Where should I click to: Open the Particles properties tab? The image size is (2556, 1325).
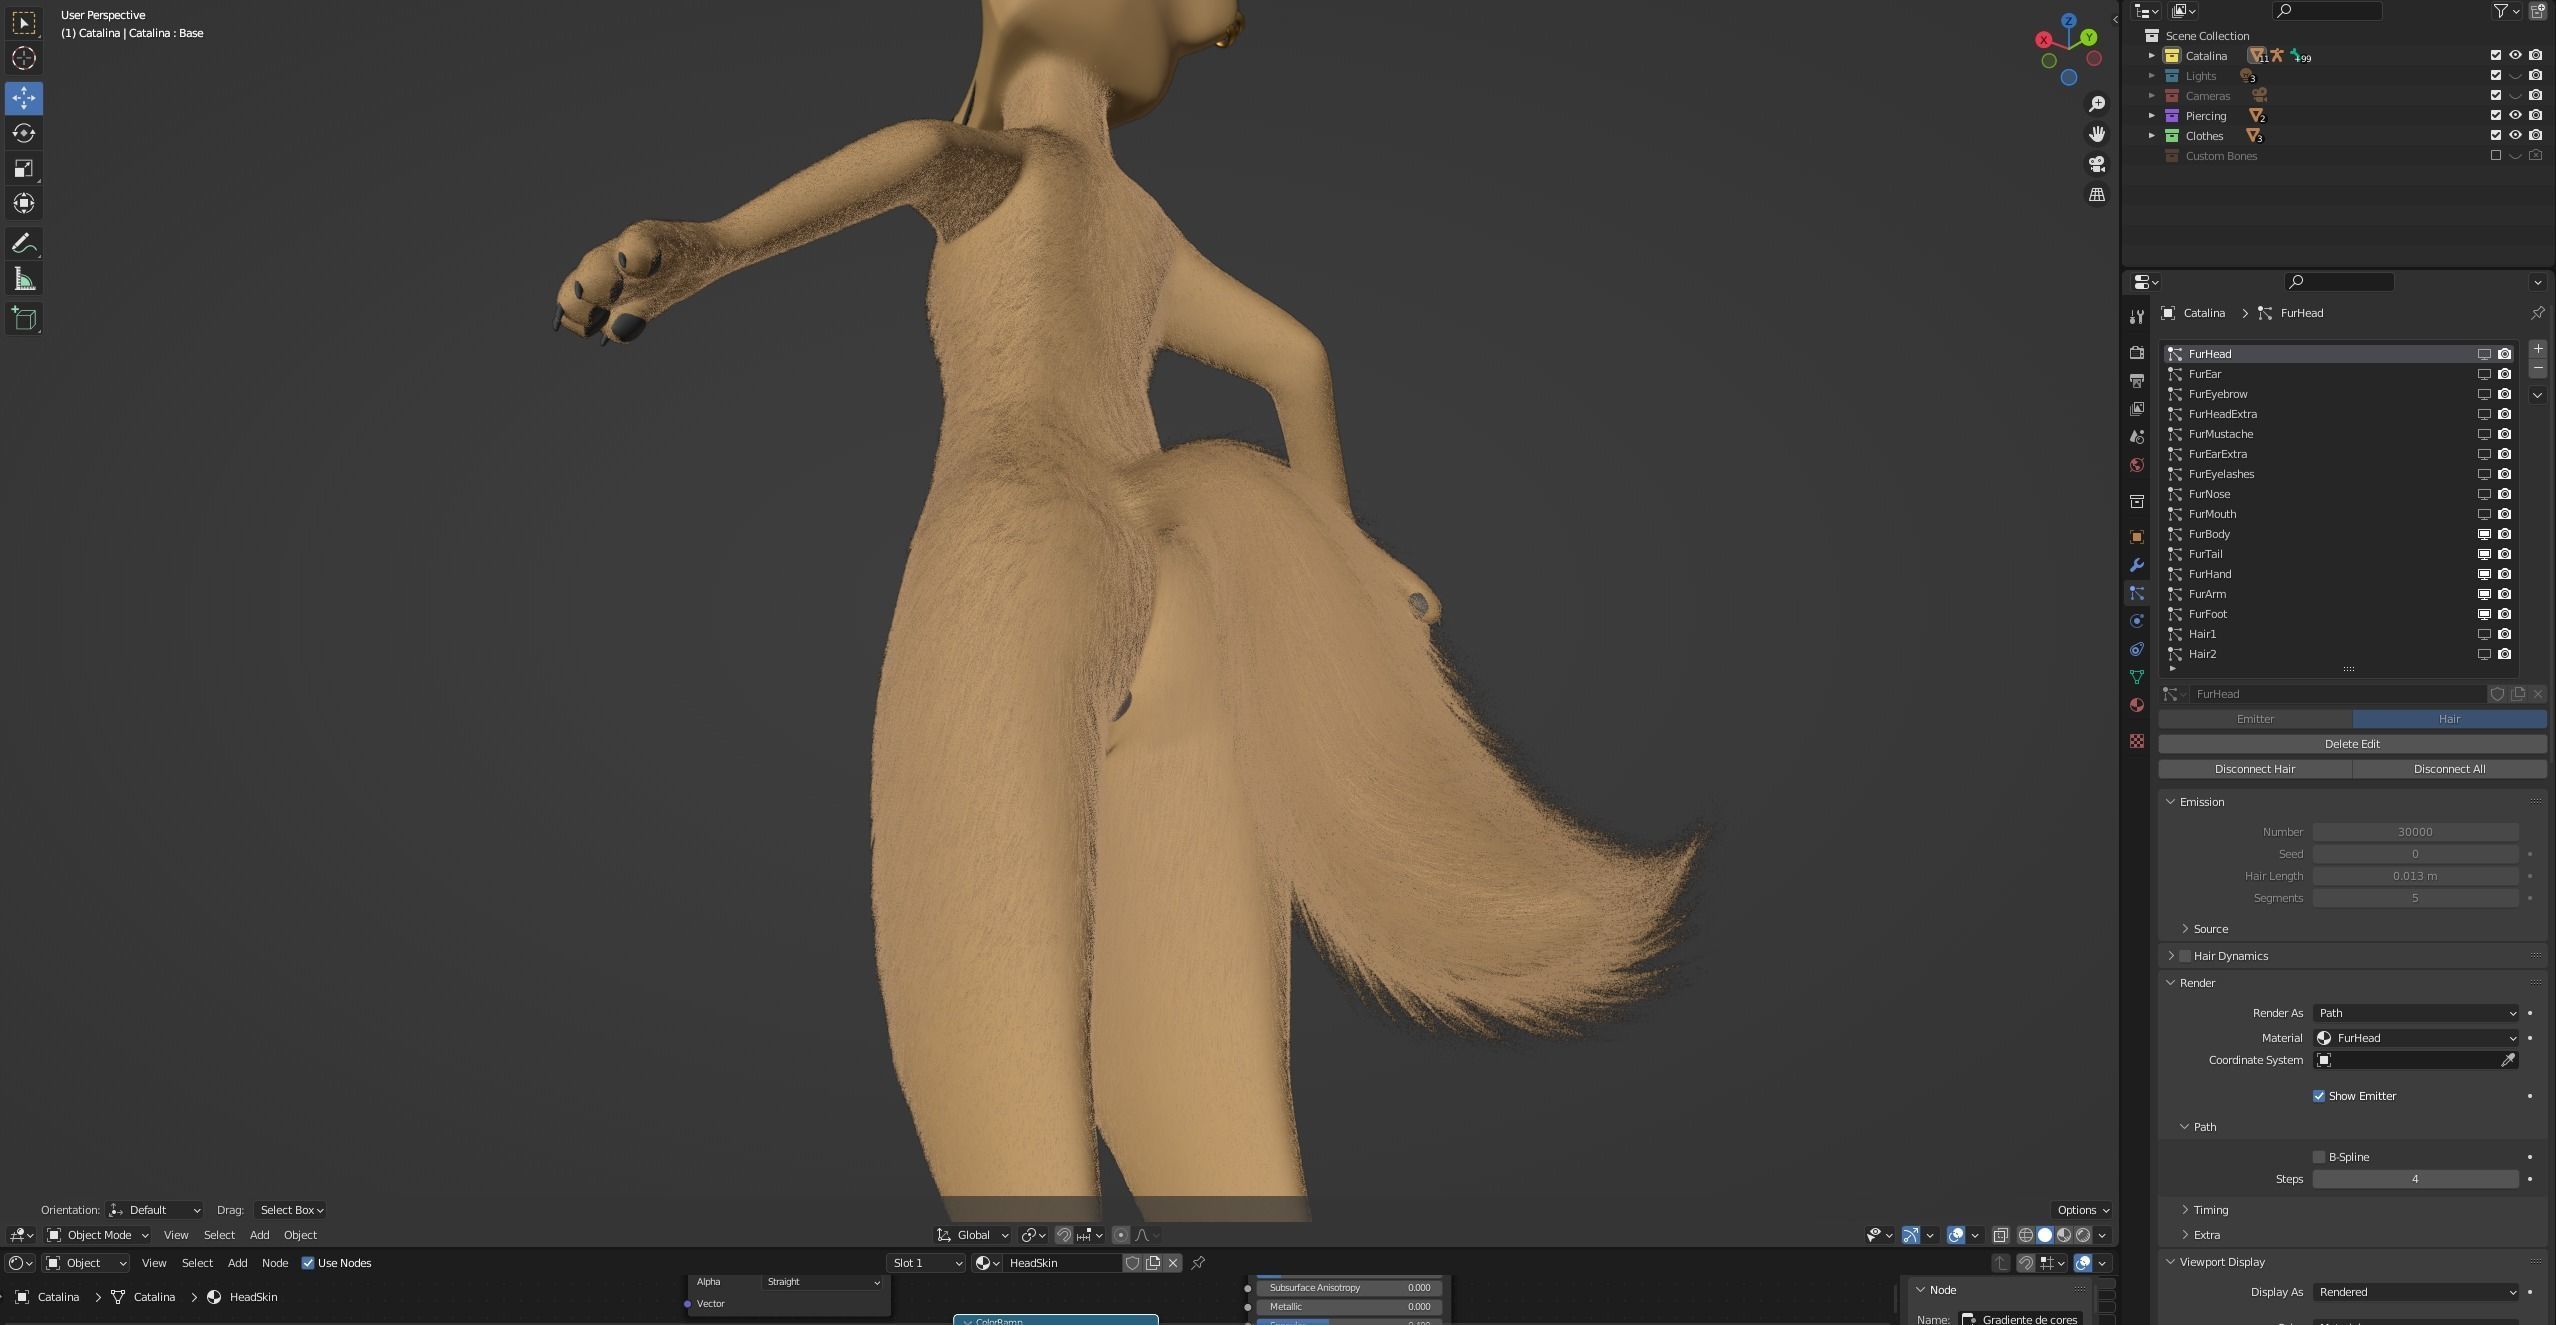click(x=2137, y=593)
